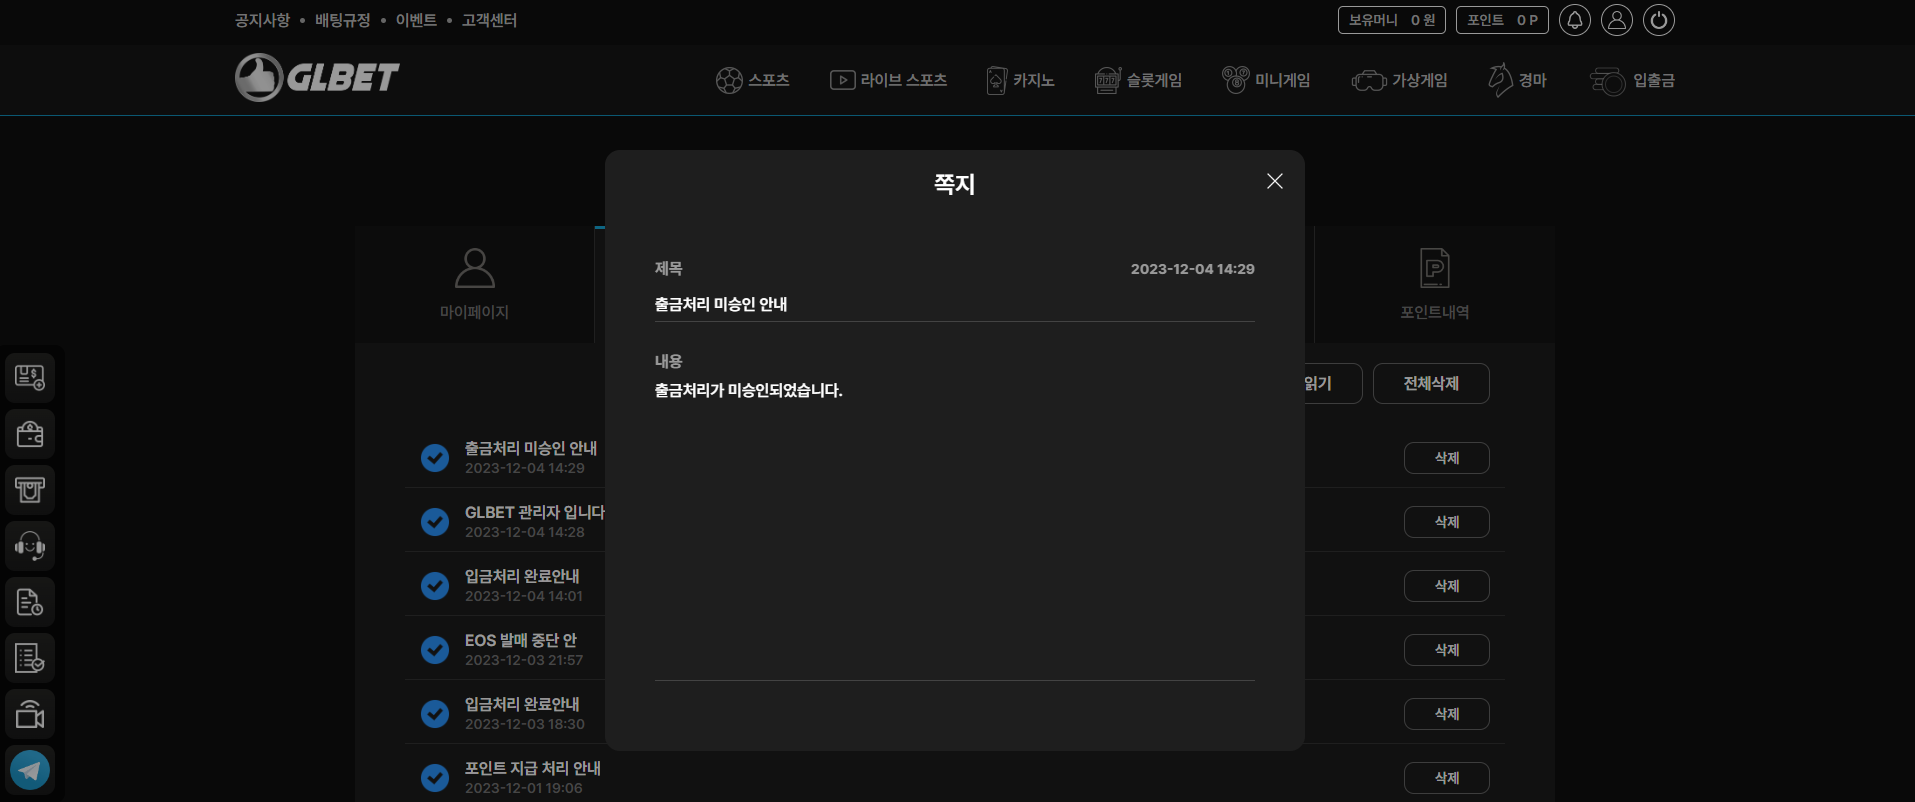Click the 전체삭제 button
The height and width of the screenshot is (802, 1915).
pos(1430,384)
